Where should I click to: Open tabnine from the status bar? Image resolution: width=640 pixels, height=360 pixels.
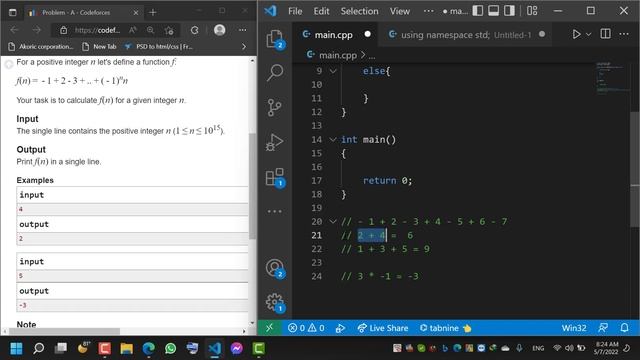click(445, 328)
